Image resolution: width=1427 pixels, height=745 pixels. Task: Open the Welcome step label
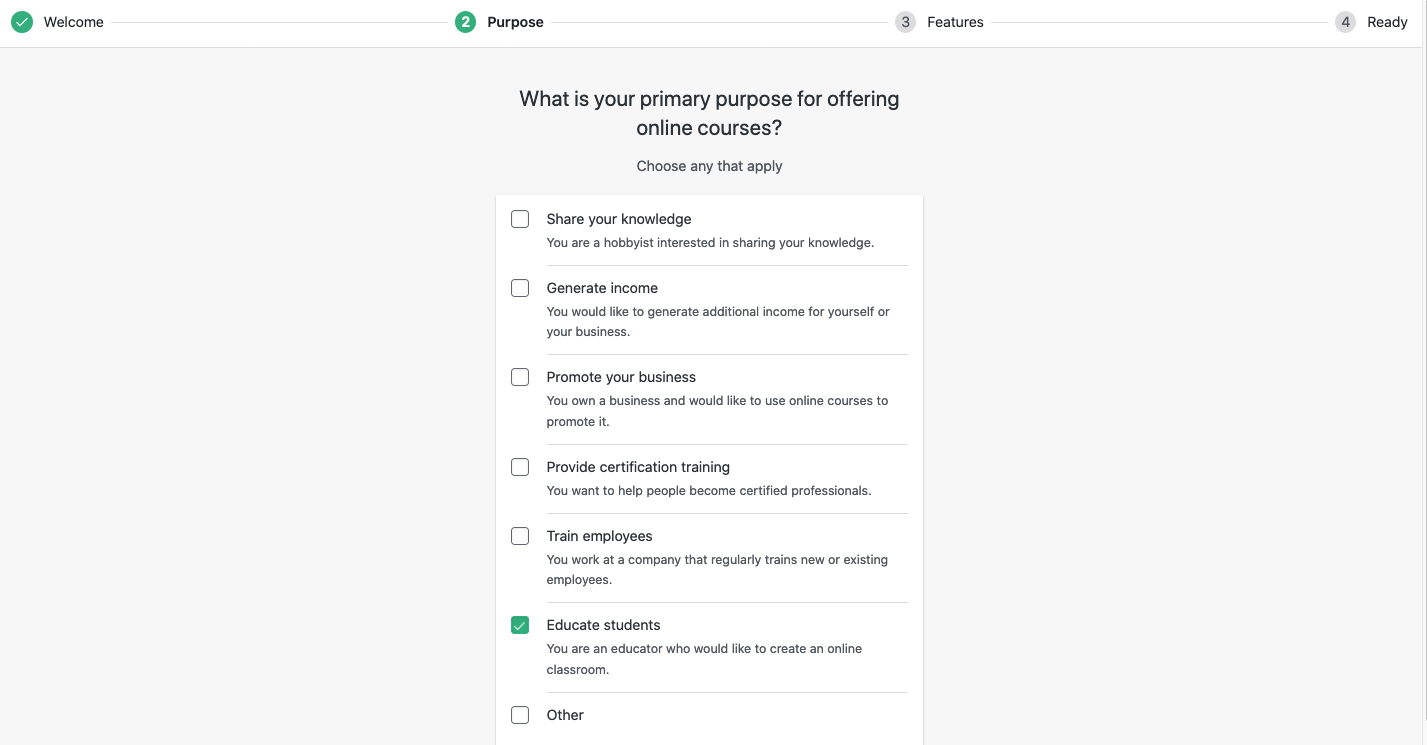(x=74, y=22)
